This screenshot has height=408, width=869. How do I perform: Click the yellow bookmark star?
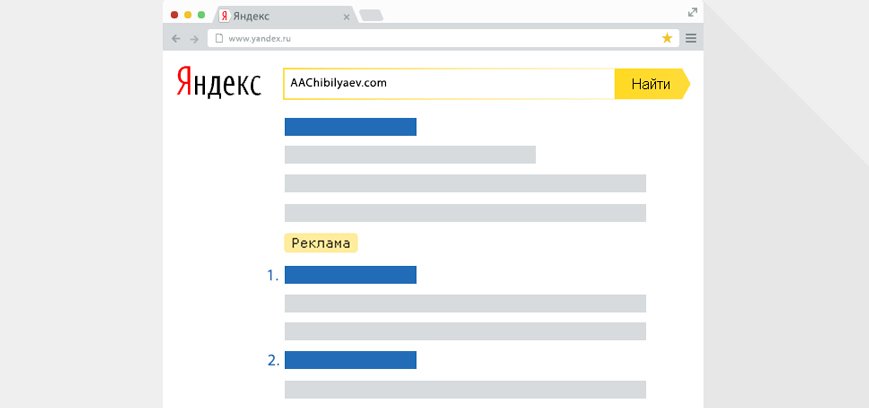click(667, 38)
